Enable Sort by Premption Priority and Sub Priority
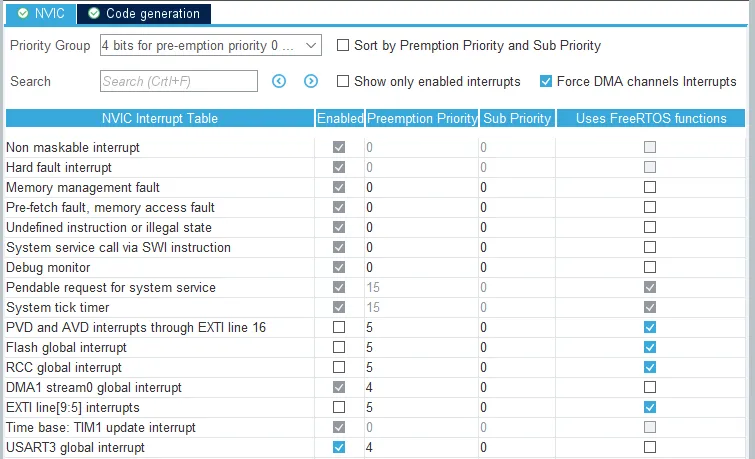The height and width of the screenshot is (459, 755). point(343,45)
